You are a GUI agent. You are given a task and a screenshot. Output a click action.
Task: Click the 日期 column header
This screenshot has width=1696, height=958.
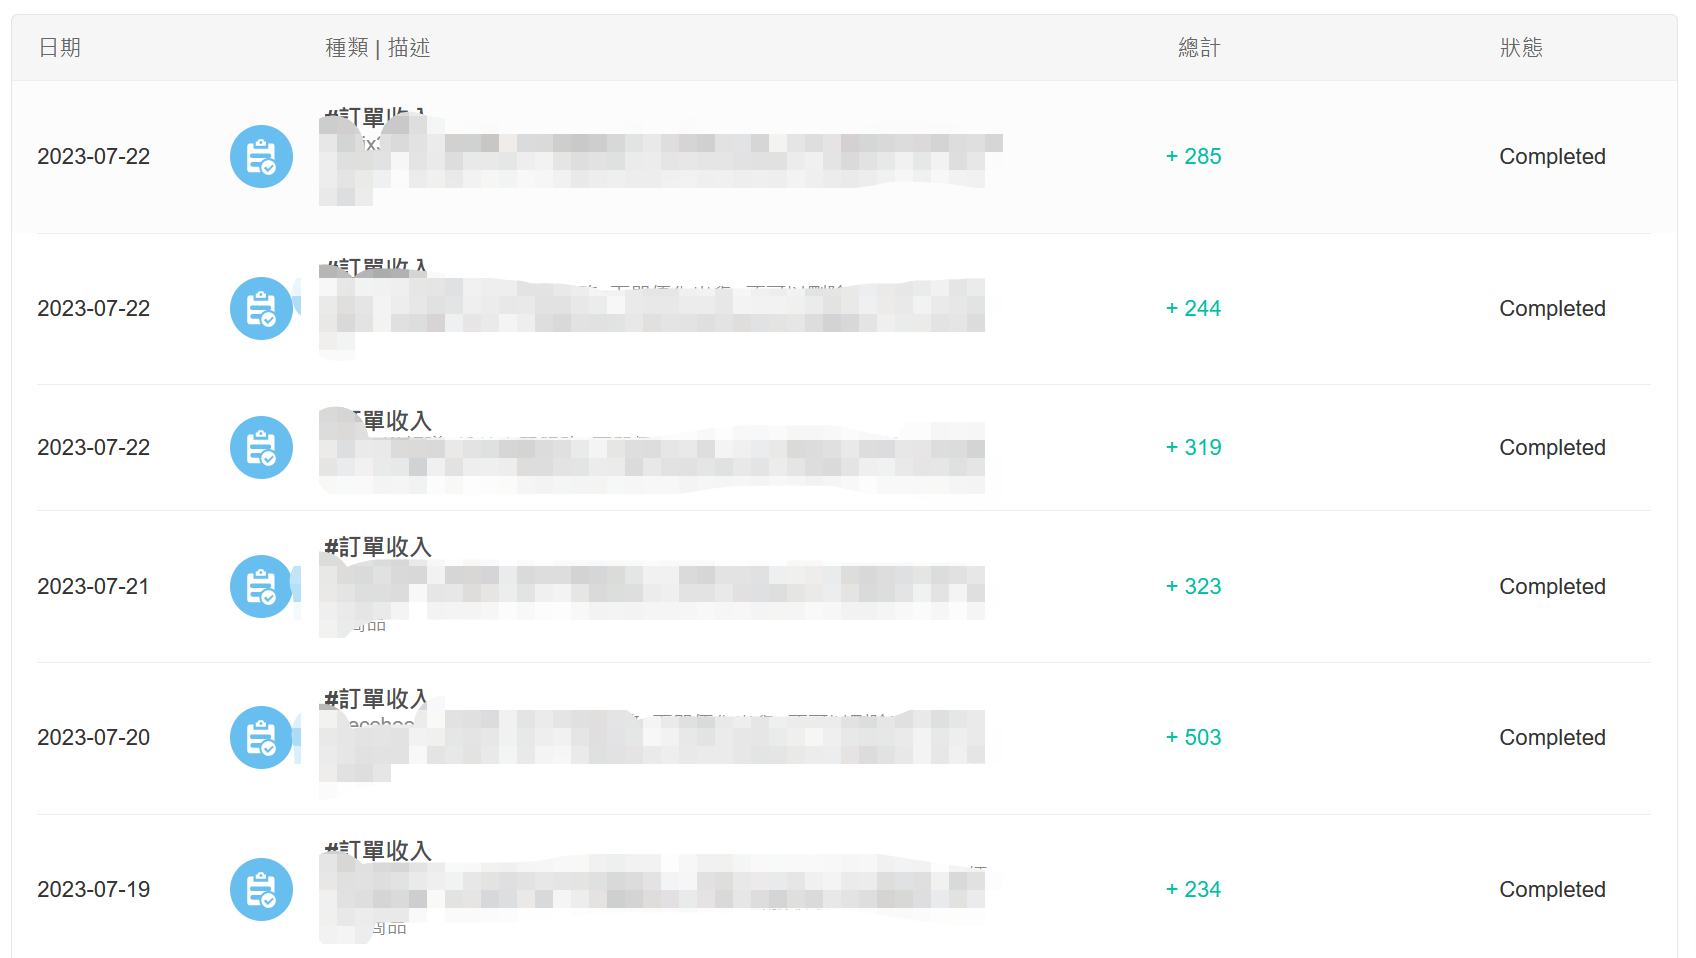(60, 48)
